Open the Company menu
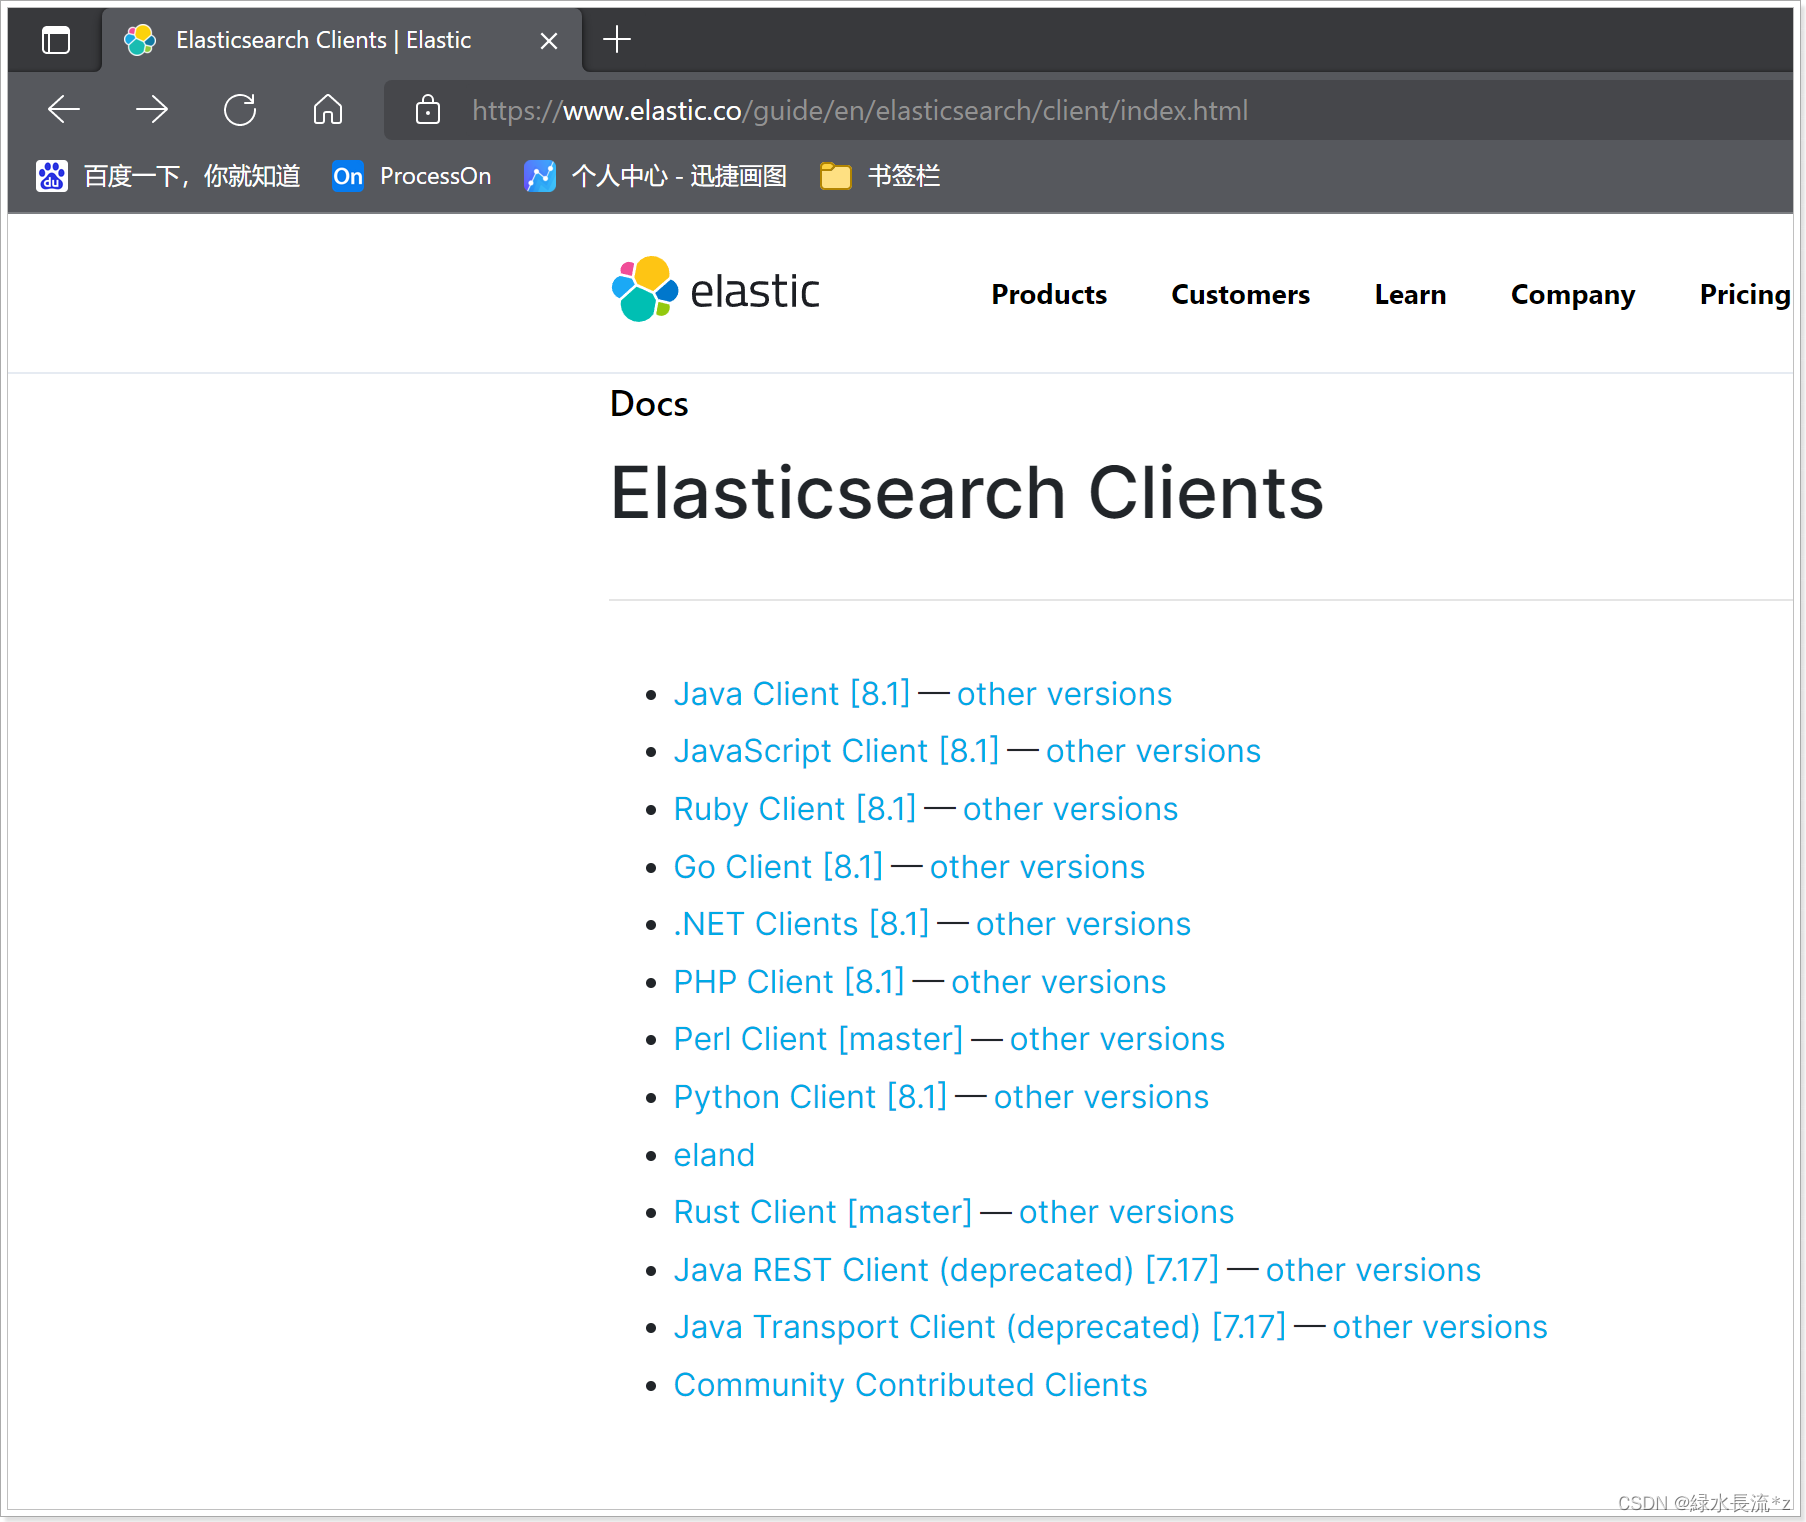The height and width of the screenshot is (1522, 1806). [x=1573, y=295]
